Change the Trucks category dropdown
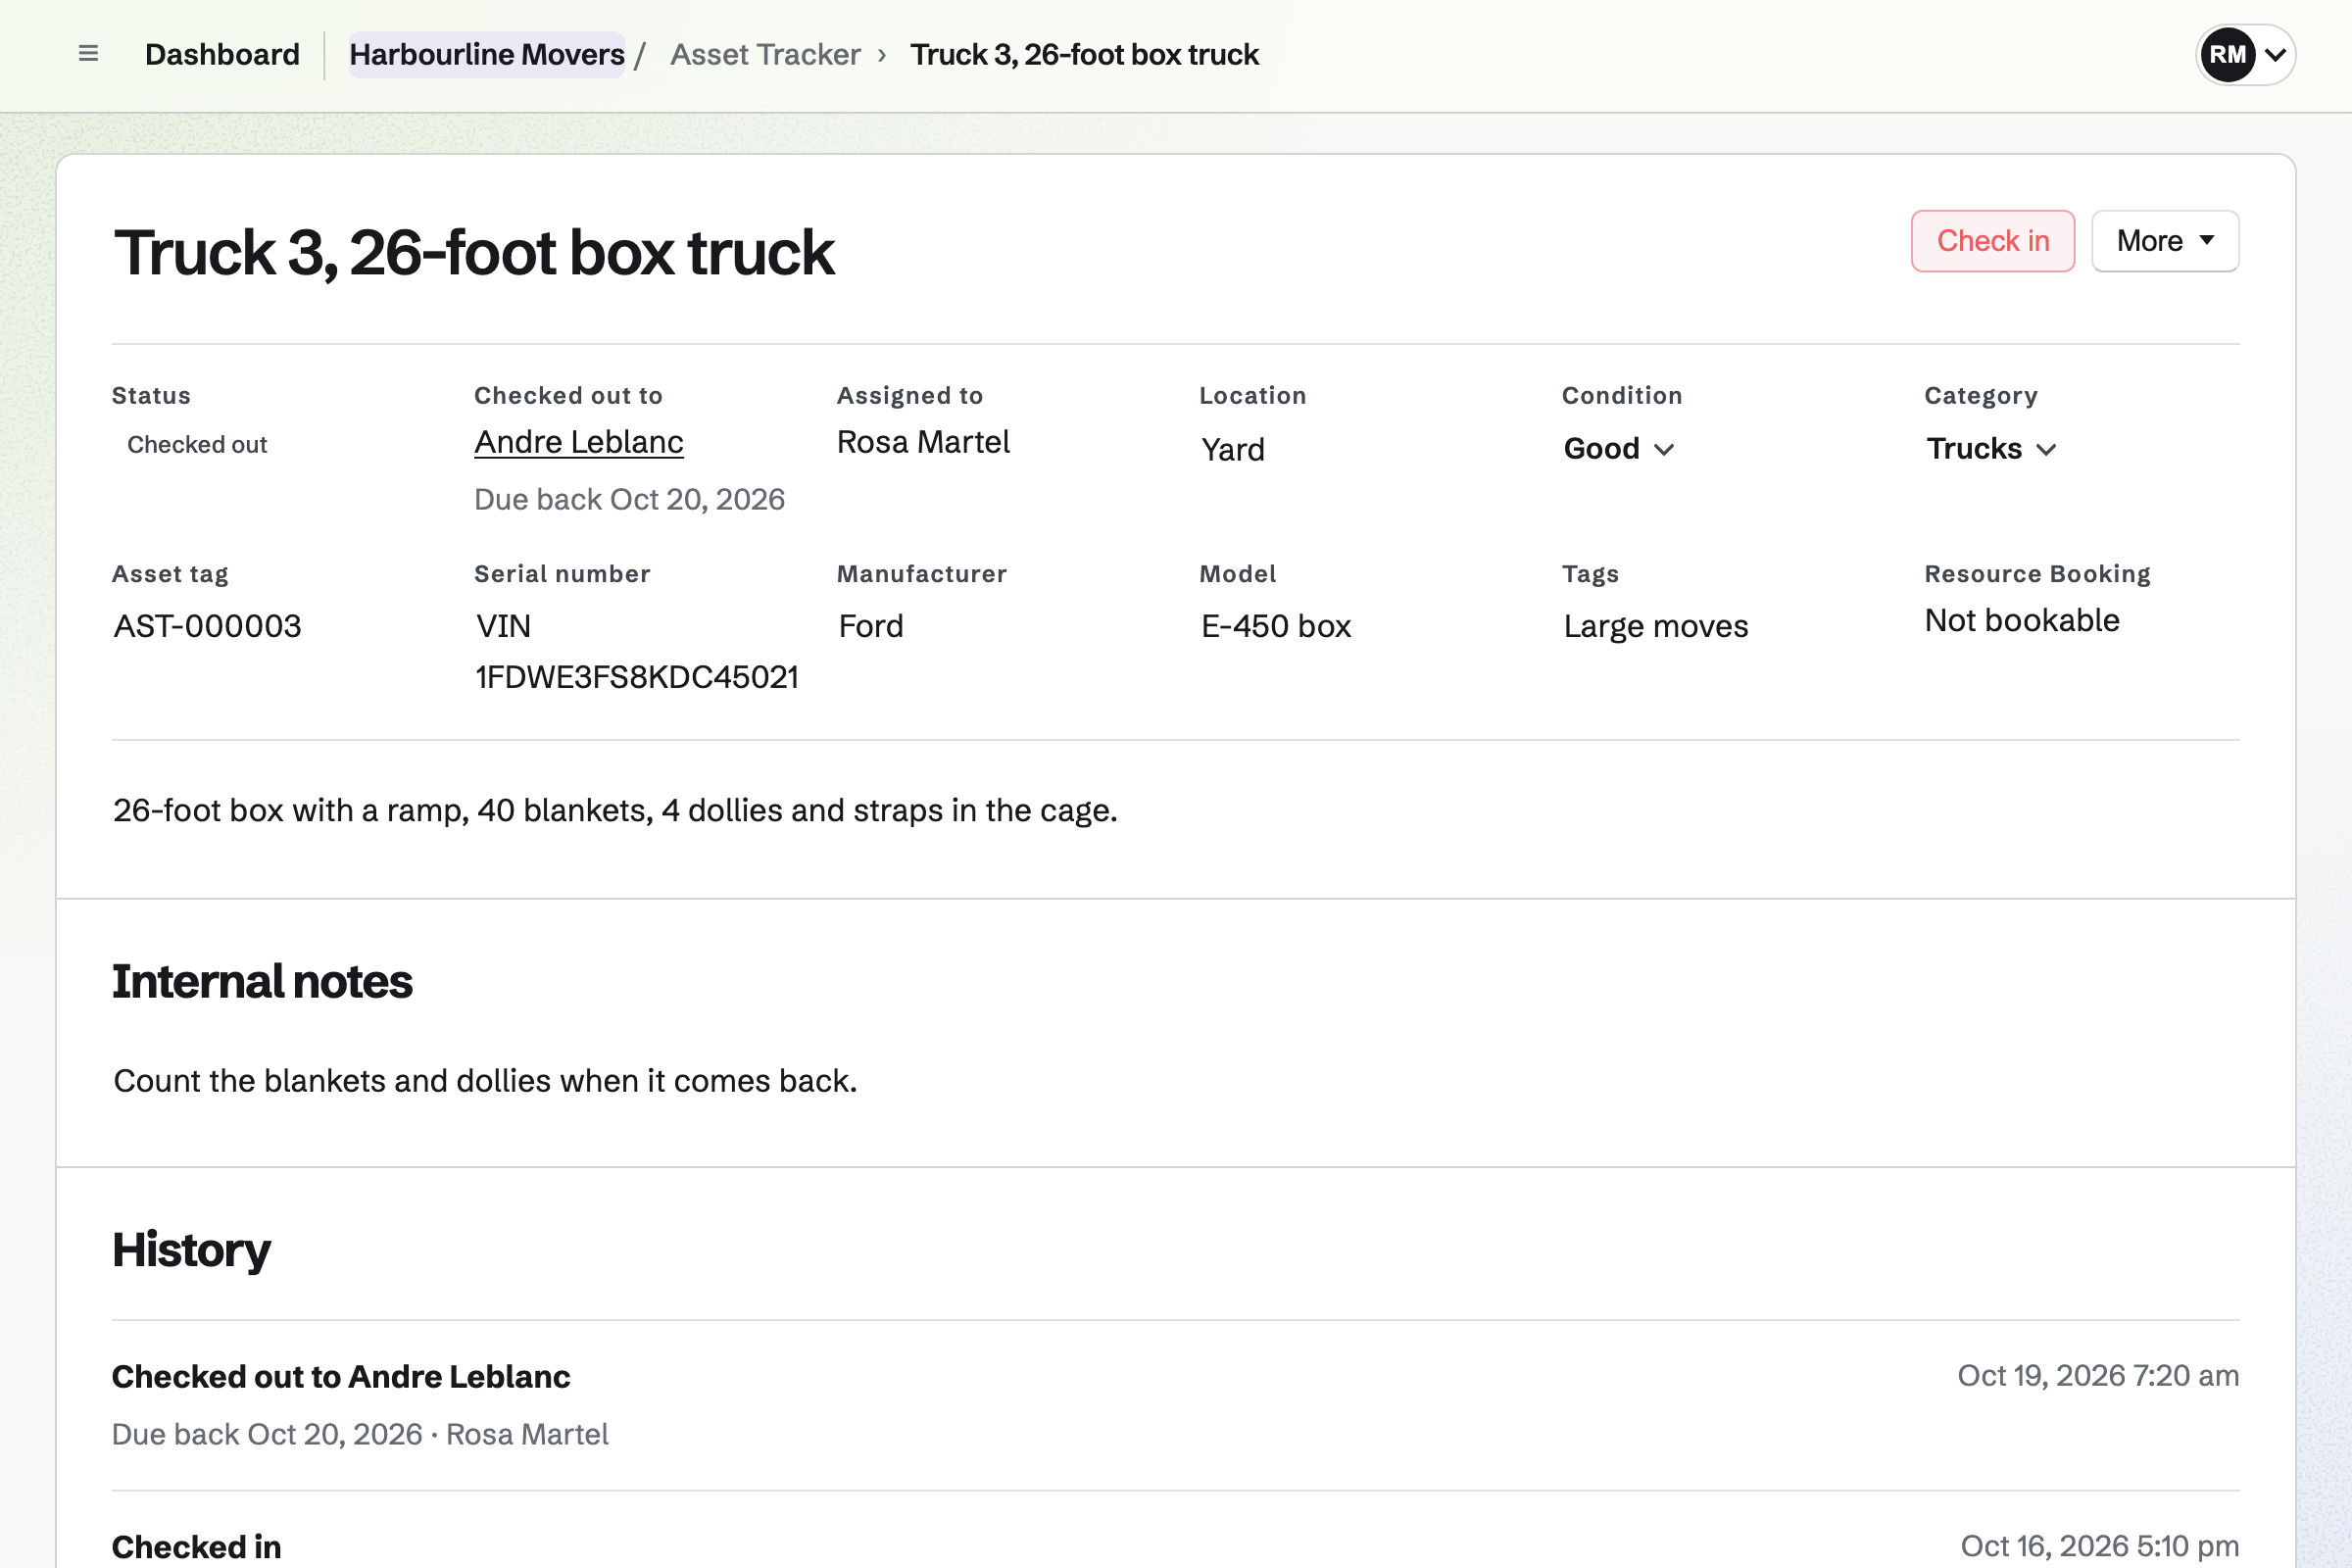The height and width of the screenshot is (1568, 2352). click(1990, 449)
